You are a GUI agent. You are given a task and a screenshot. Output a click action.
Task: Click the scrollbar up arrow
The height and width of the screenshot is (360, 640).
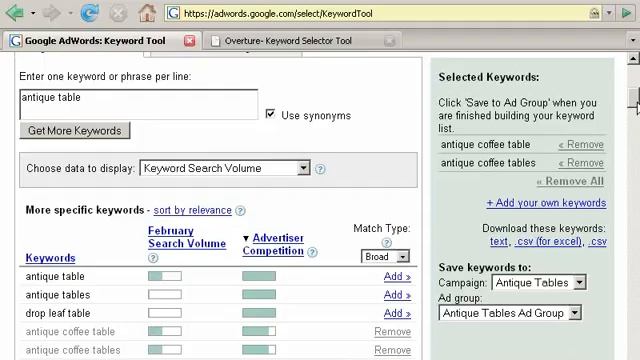click(x=633, y=59)
